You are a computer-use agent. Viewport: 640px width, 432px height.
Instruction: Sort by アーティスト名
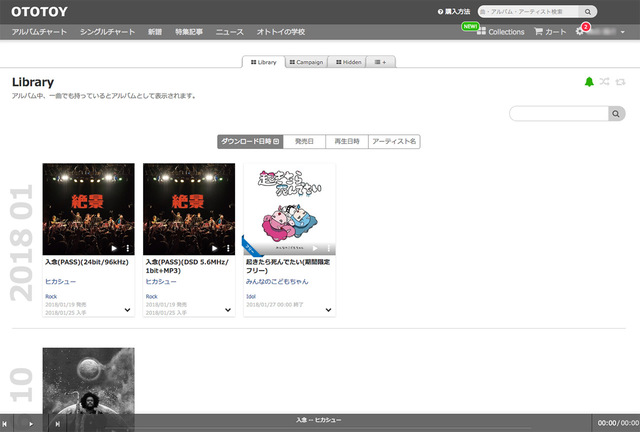pos(394,141)
